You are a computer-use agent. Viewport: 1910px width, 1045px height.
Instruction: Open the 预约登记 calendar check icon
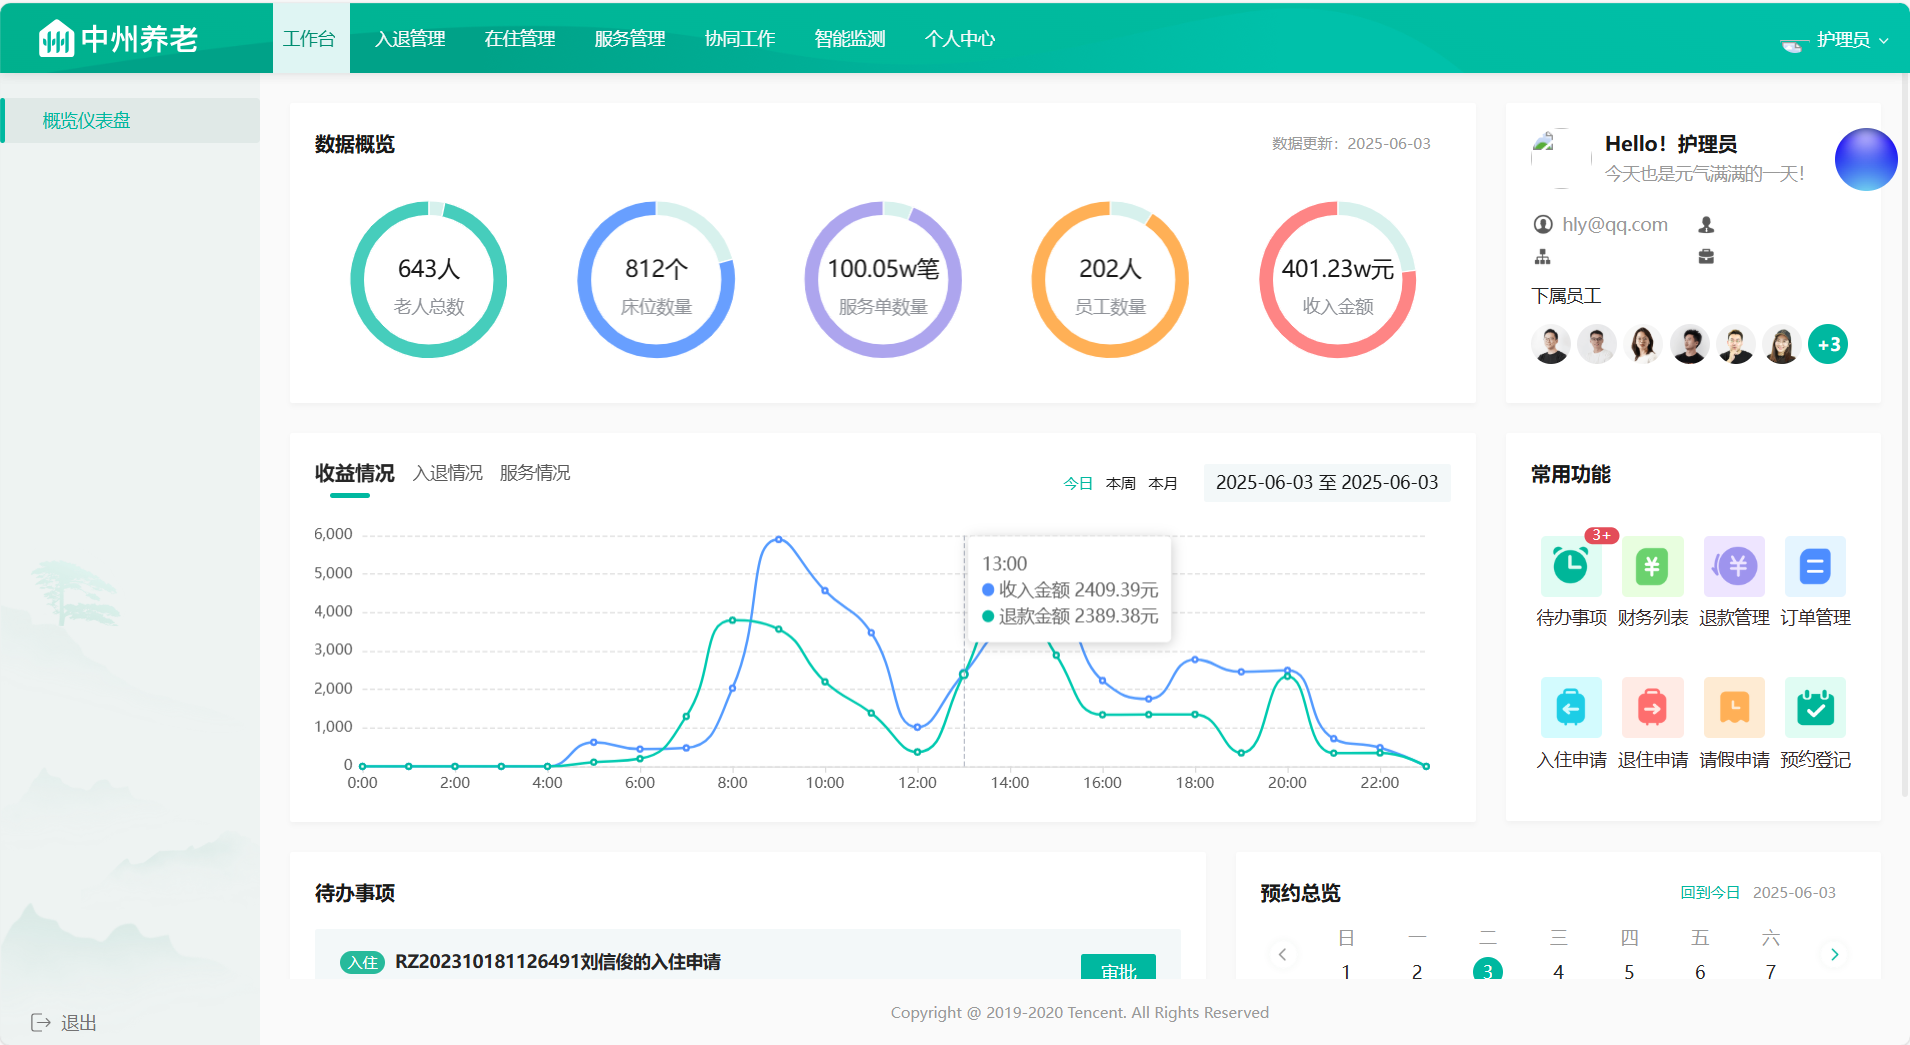pyautogui.click(x=1815, y=708)
